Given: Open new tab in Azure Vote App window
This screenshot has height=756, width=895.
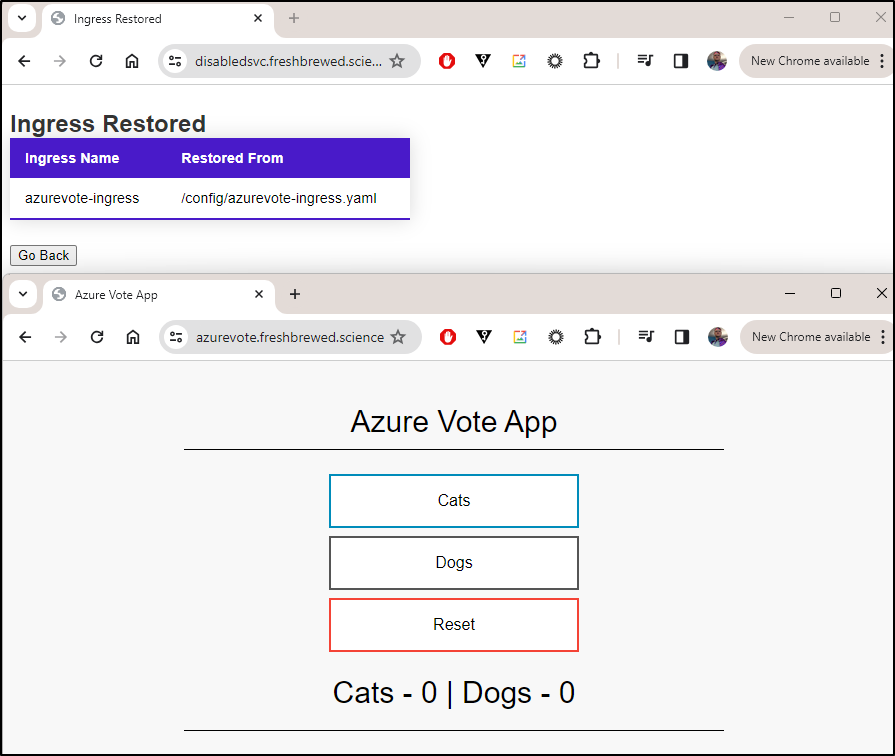Looking at the screenshot, I should (295, 294).
